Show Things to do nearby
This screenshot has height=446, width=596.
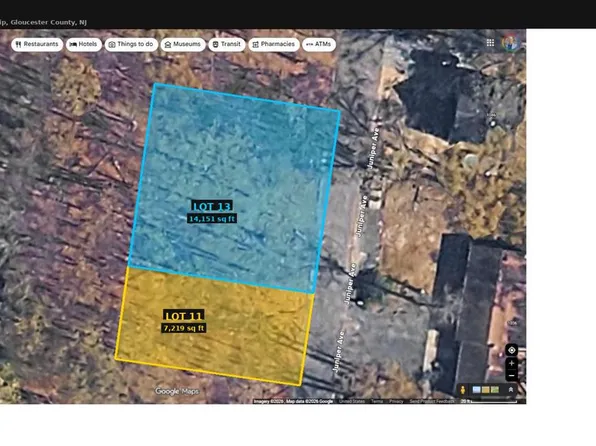tap(131, 44)
